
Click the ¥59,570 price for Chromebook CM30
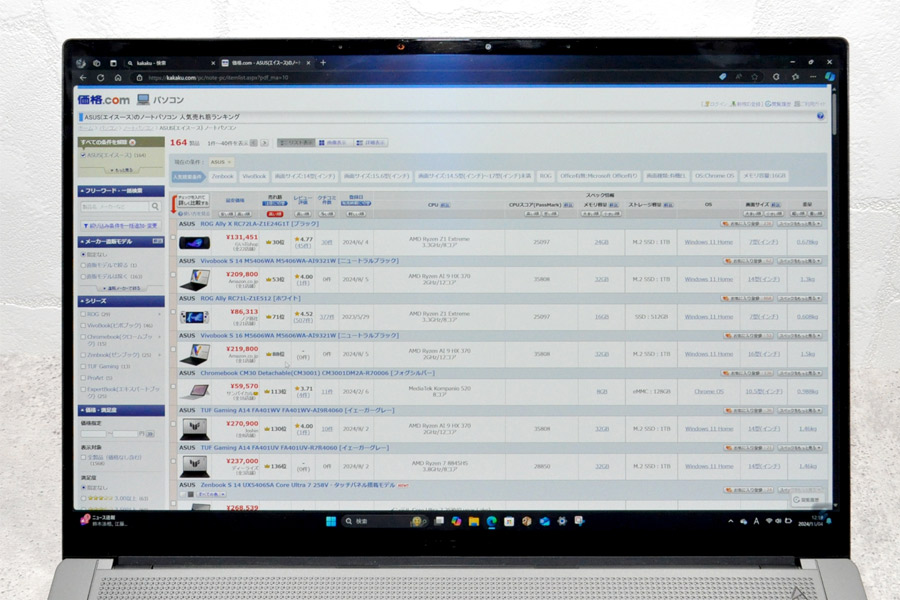pos(244,386)
